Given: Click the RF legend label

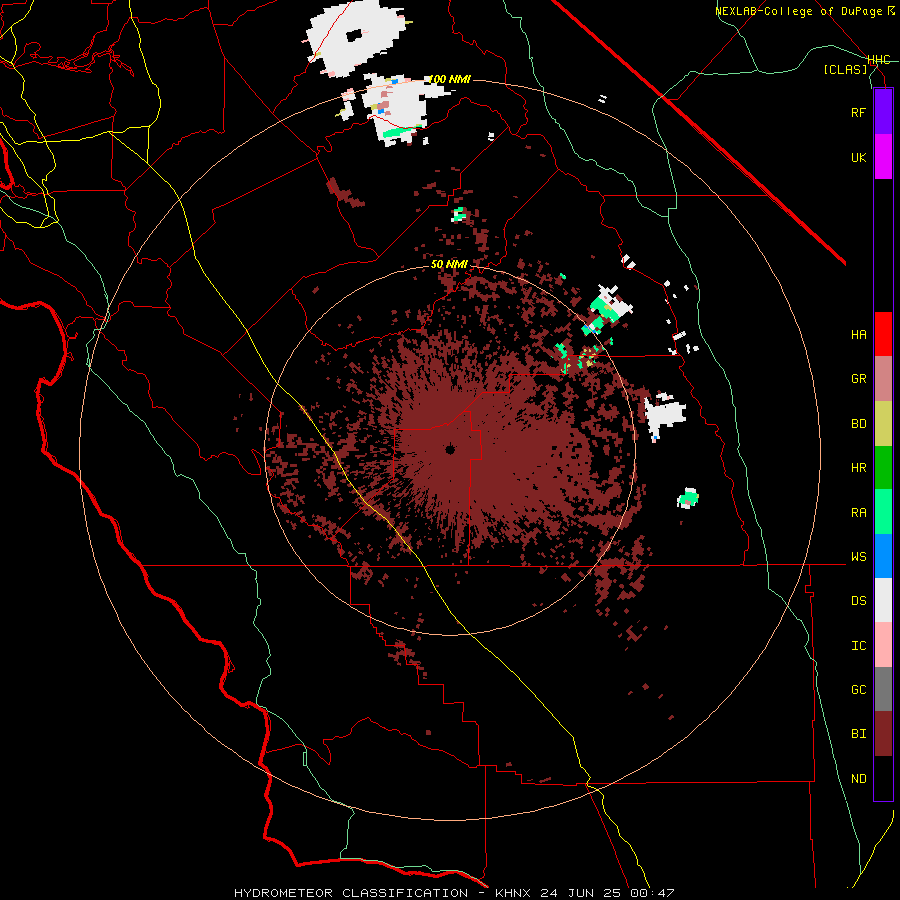Looking at the screenshot, I should pos(859,112).
